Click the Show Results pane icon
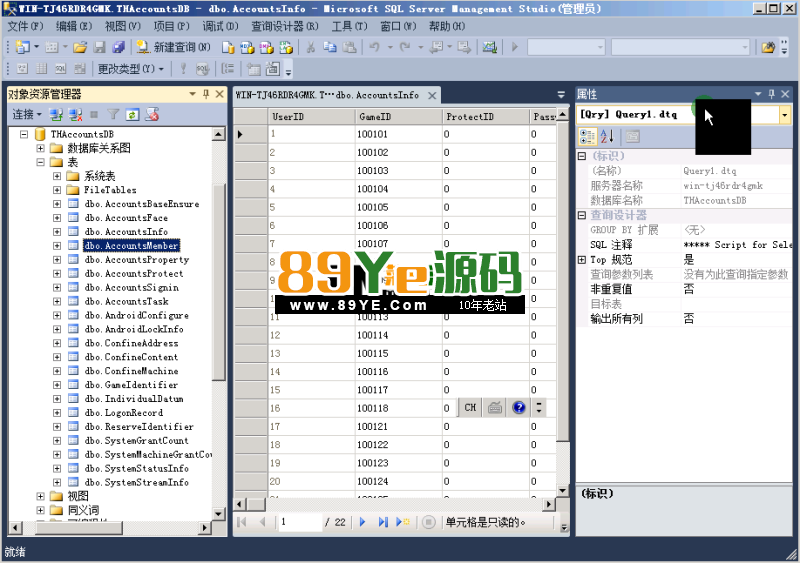Viewport: 800px width, 563px height. (x=80, y=68)
